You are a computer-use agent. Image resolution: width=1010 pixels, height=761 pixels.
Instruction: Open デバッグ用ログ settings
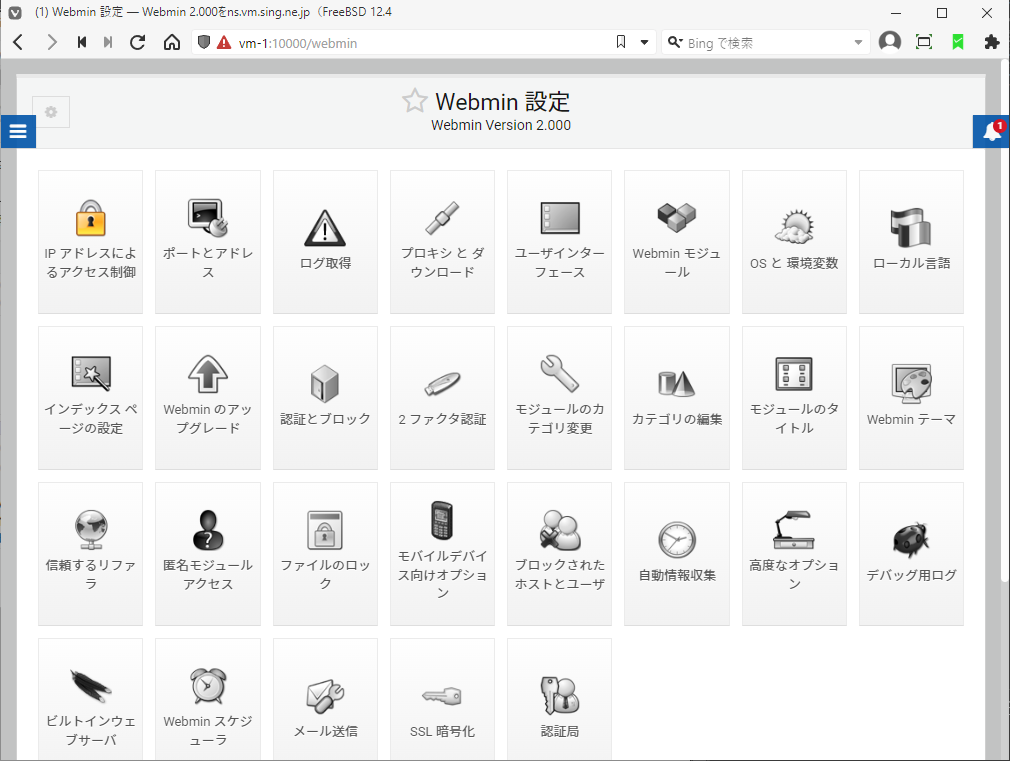[x=911, y=554]
